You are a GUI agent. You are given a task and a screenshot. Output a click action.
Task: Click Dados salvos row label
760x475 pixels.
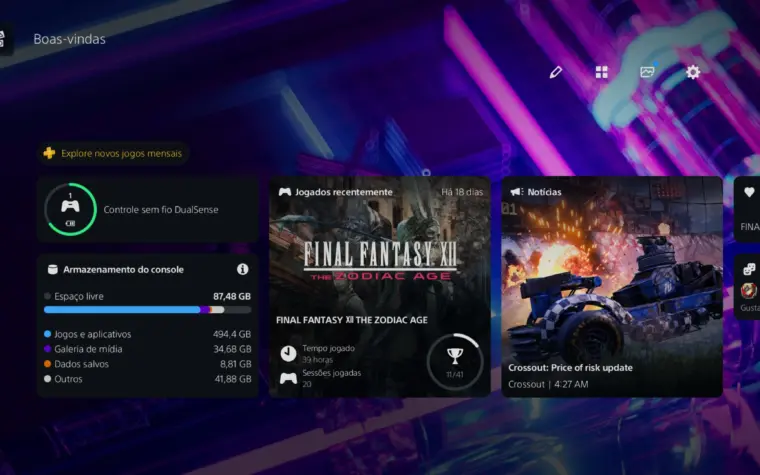click(x=81, y=364)
